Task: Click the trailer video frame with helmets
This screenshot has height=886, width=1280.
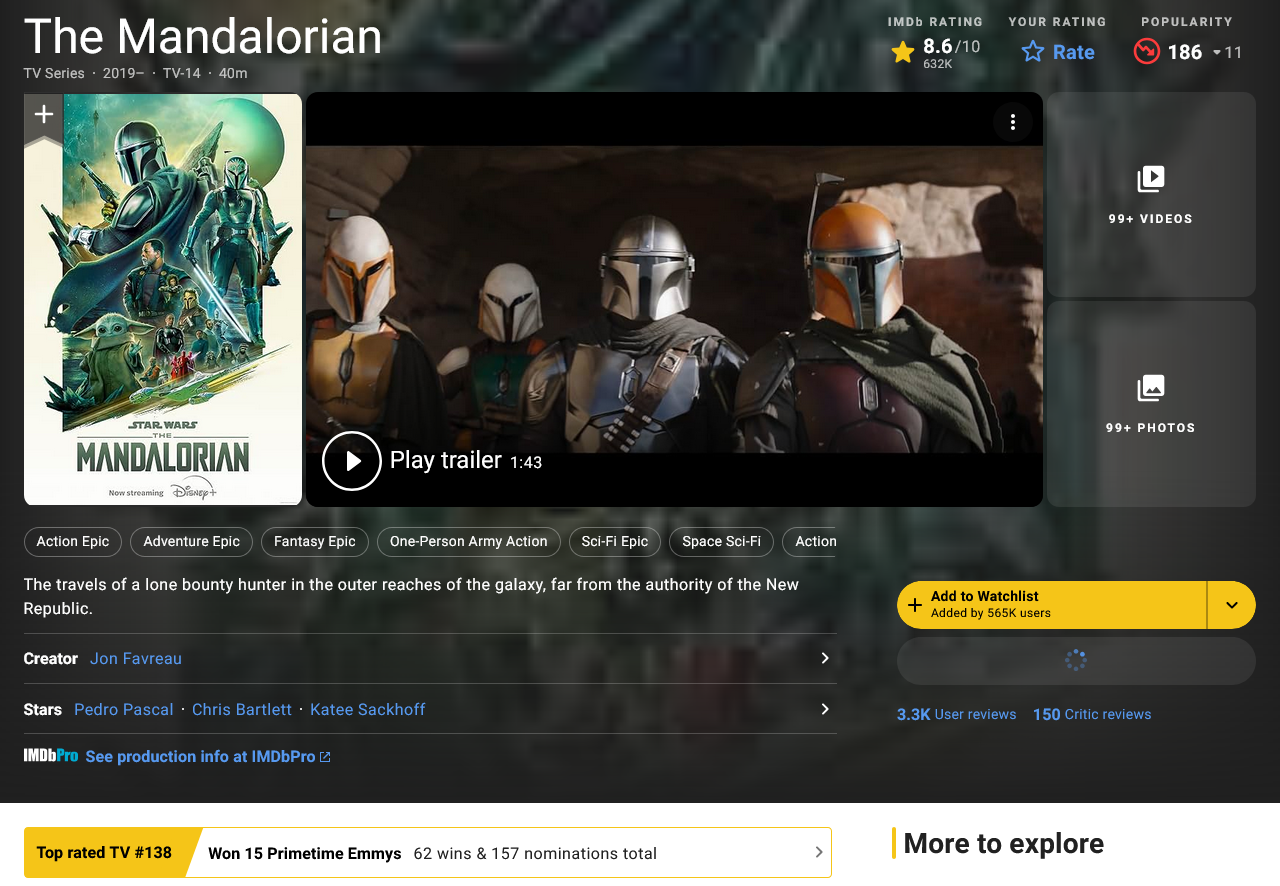Action: 674,299
